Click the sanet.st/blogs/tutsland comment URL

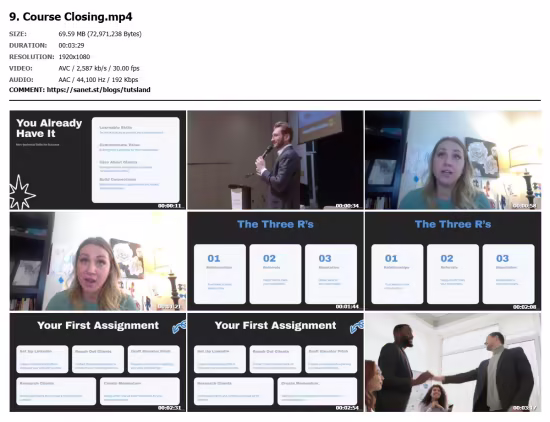pos(99,90)
